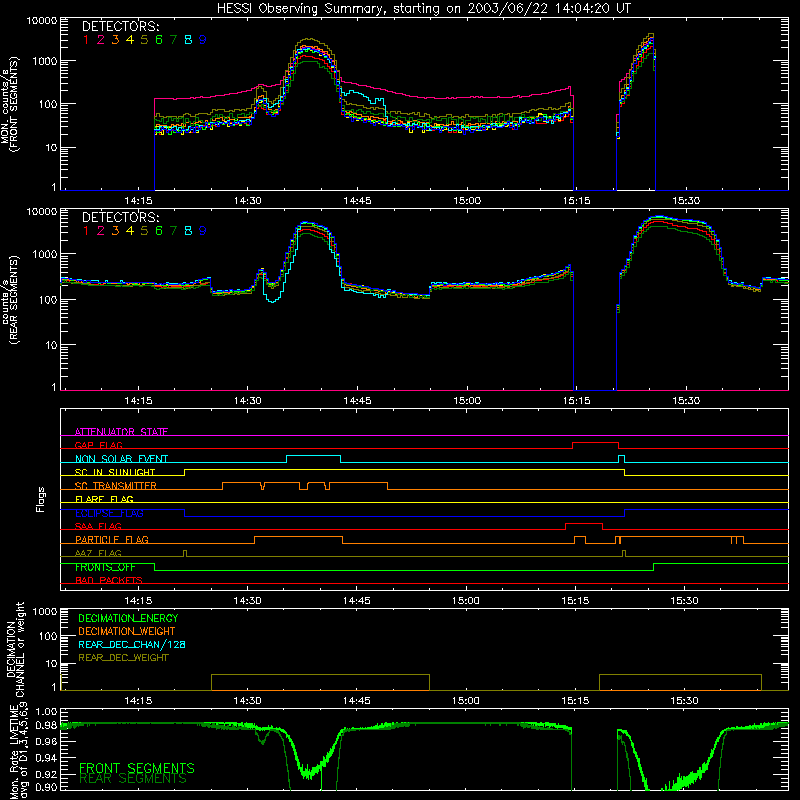Select the PARTICLE_FLAG label
800x800 pixels.
pos(112,539)
